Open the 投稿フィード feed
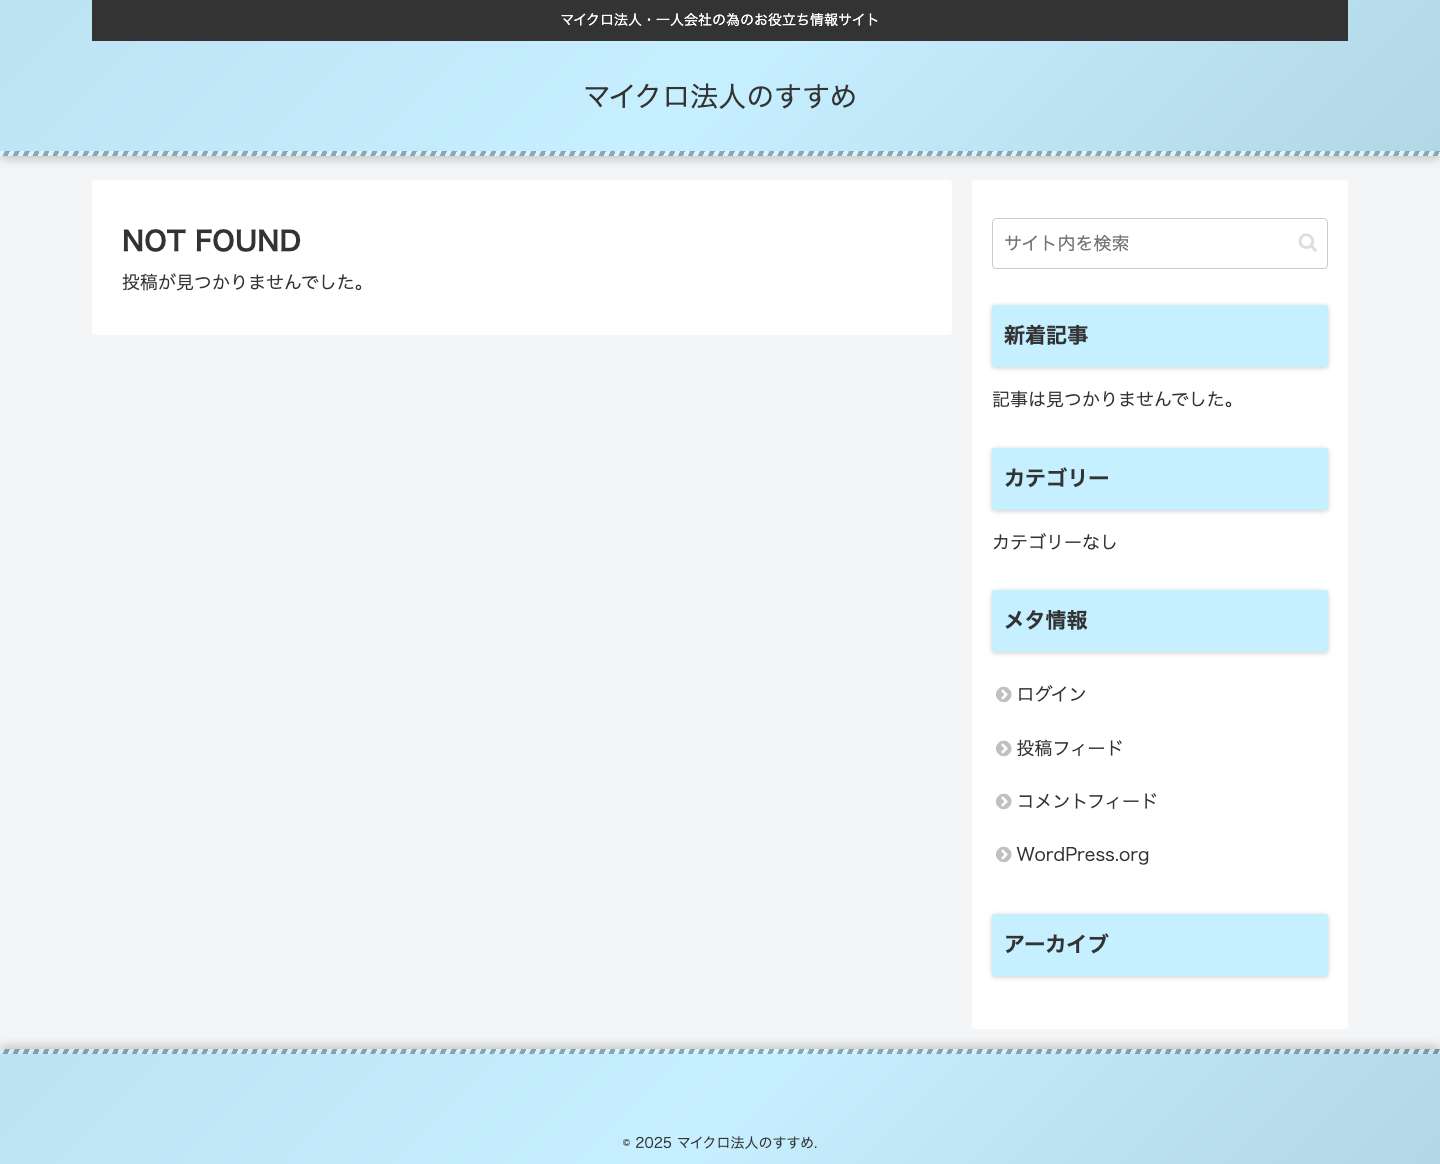This screenshot has width=1440, height=1164. click(x=1069, y=748)
